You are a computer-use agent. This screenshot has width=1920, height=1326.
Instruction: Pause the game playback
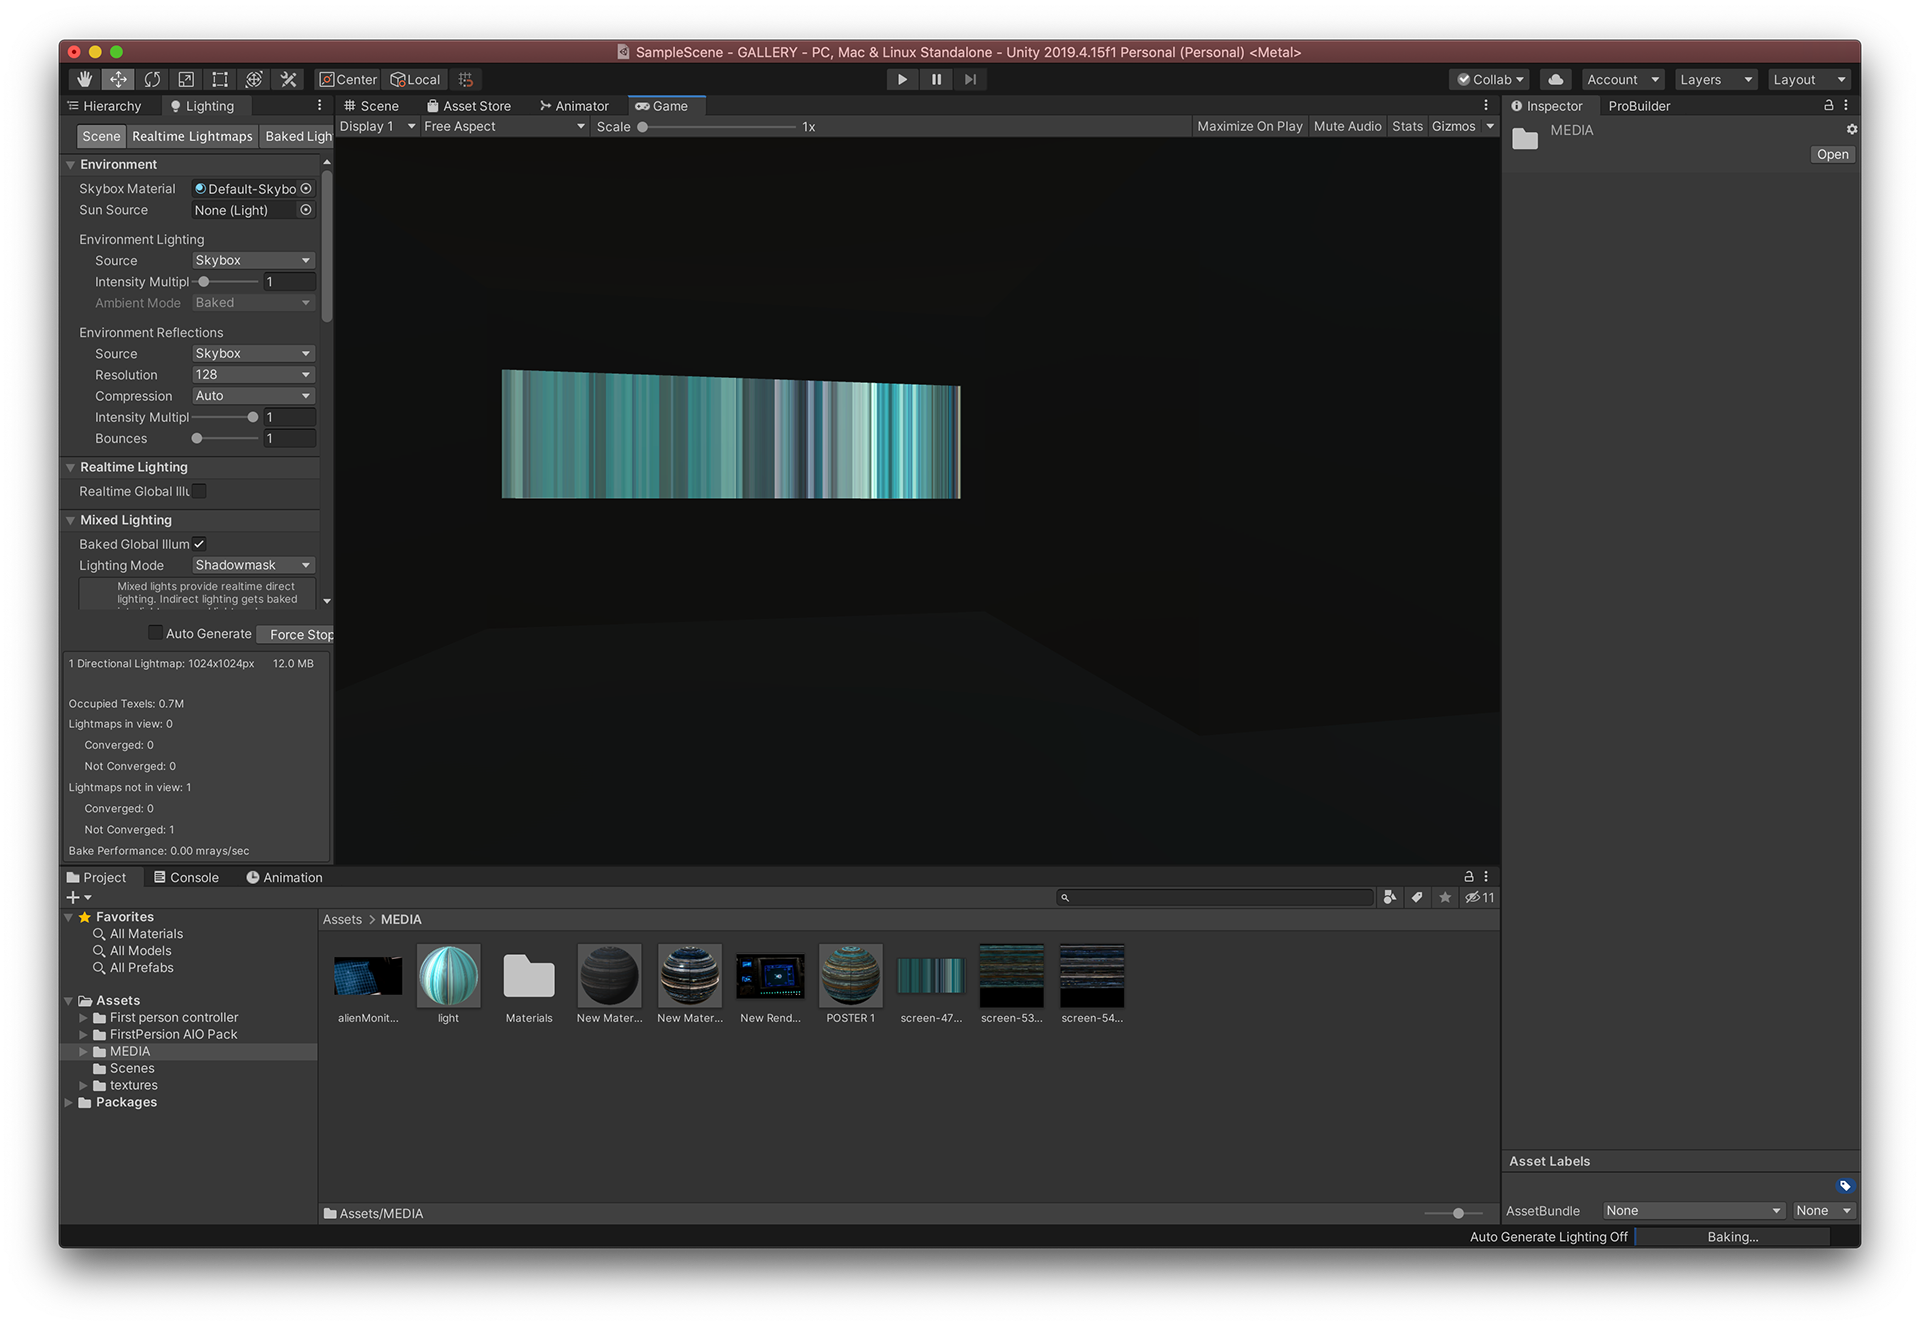tap(936, 79)
